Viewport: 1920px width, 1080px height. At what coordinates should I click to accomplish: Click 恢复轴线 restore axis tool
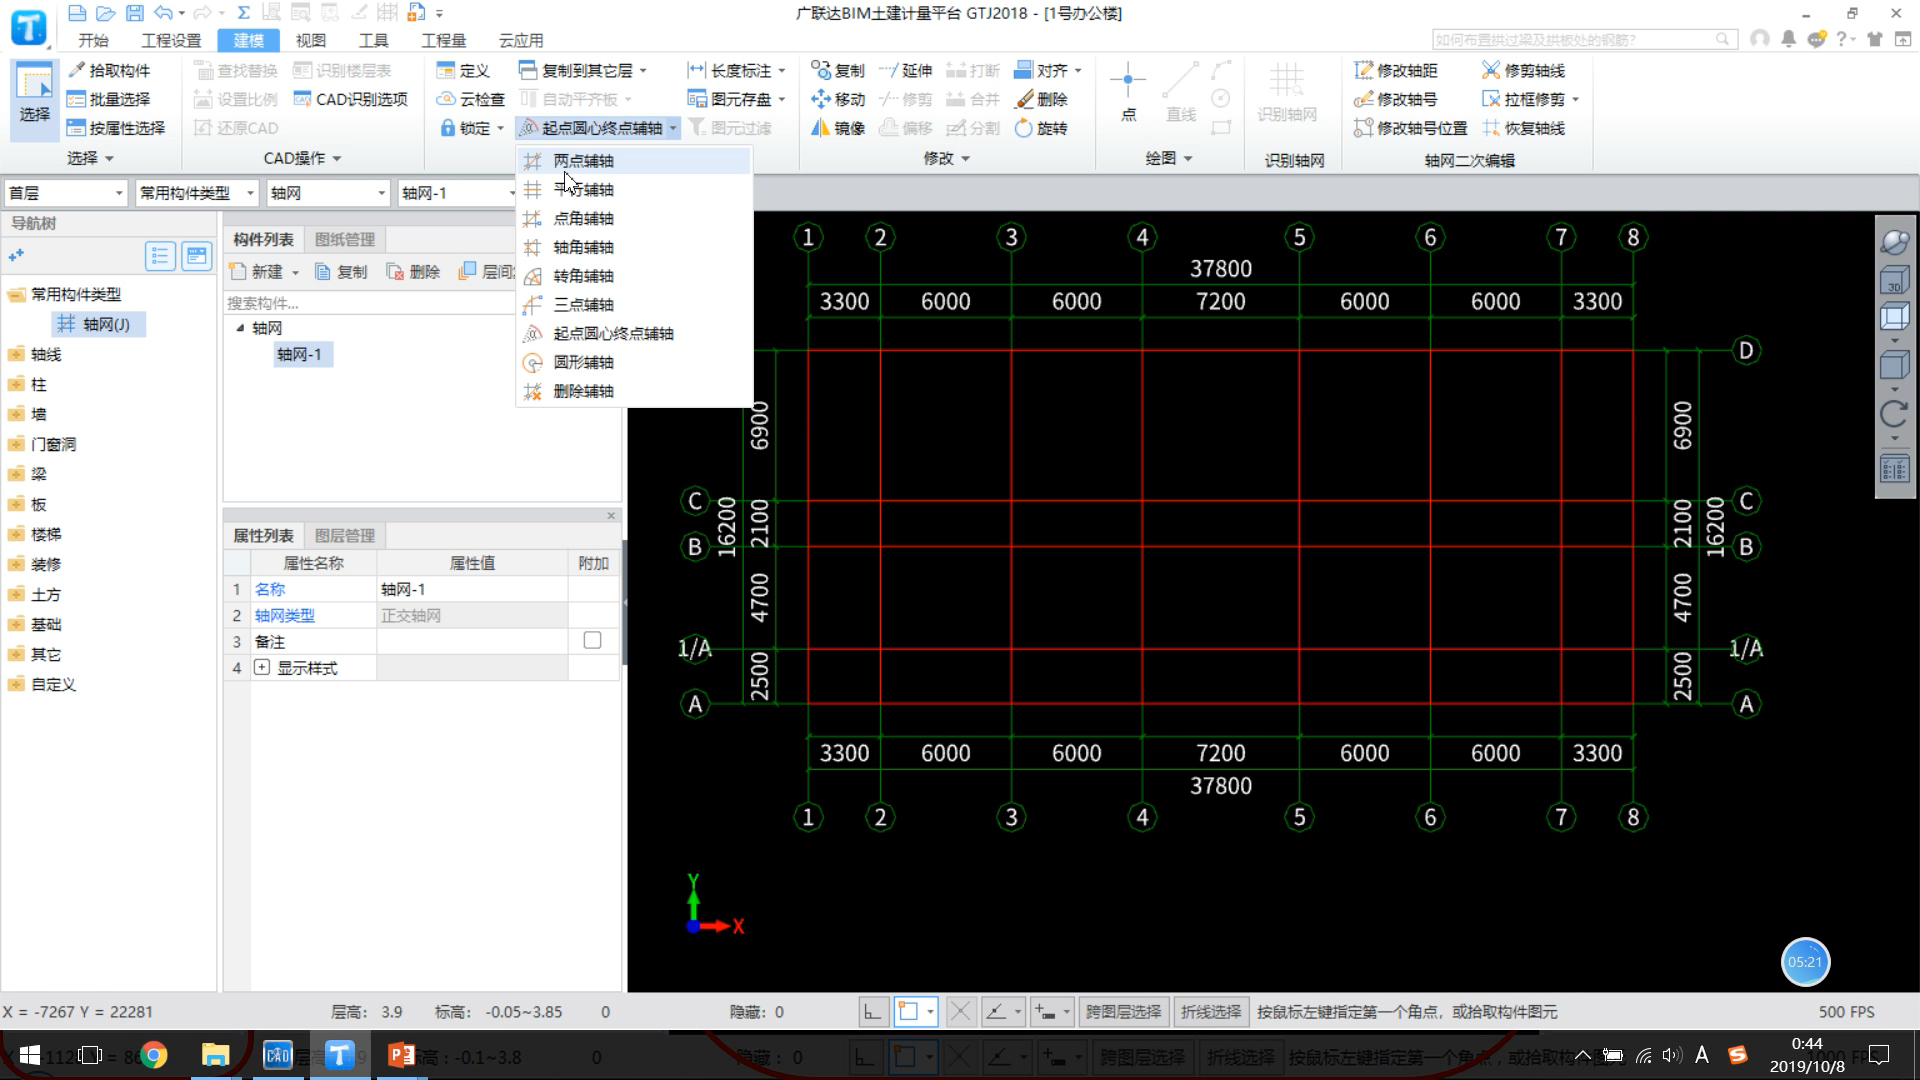pyautogui.click(x=1523, y=128)
